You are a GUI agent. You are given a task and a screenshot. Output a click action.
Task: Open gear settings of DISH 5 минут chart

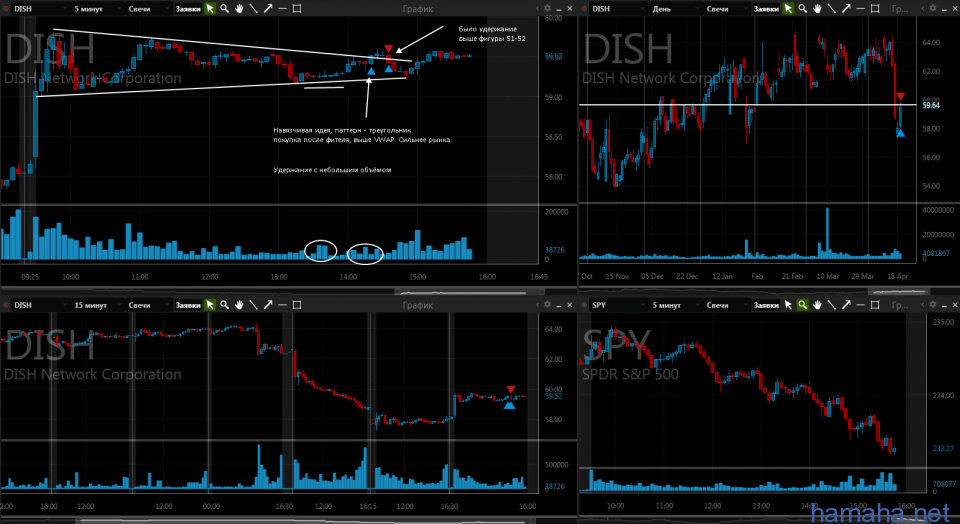[x=547, y=9]
